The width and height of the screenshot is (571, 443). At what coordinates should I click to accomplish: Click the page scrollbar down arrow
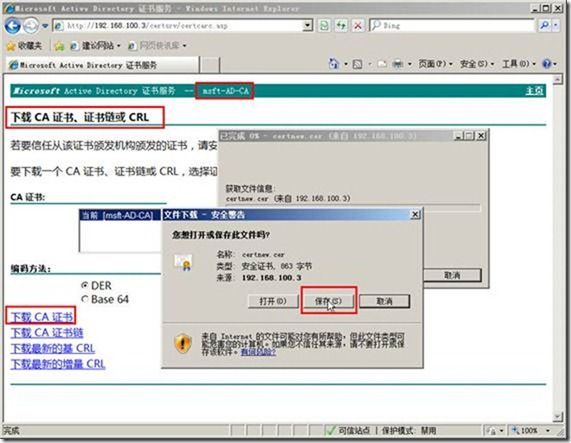pyautogui.click(x=558, y=417)
